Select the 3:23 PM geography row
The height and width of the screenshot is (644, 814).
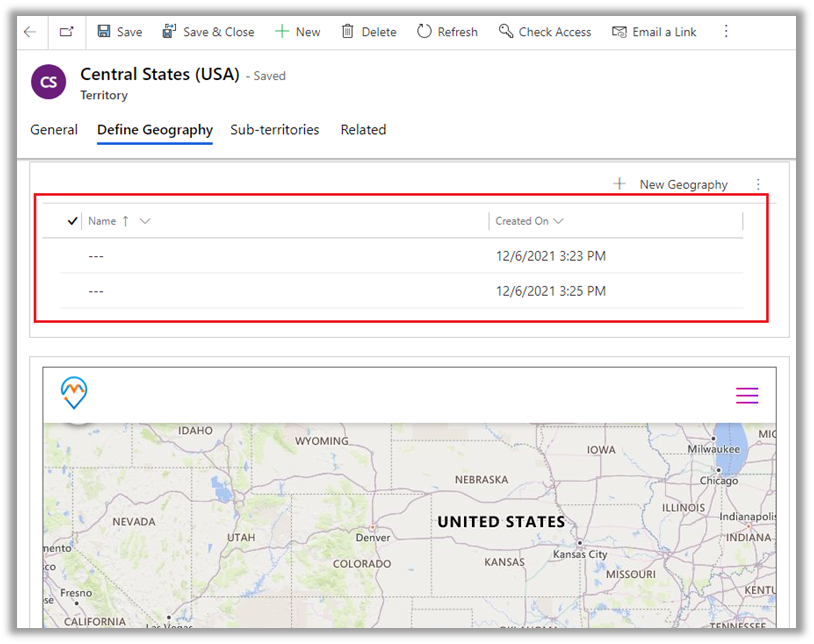tap(300, 256)
